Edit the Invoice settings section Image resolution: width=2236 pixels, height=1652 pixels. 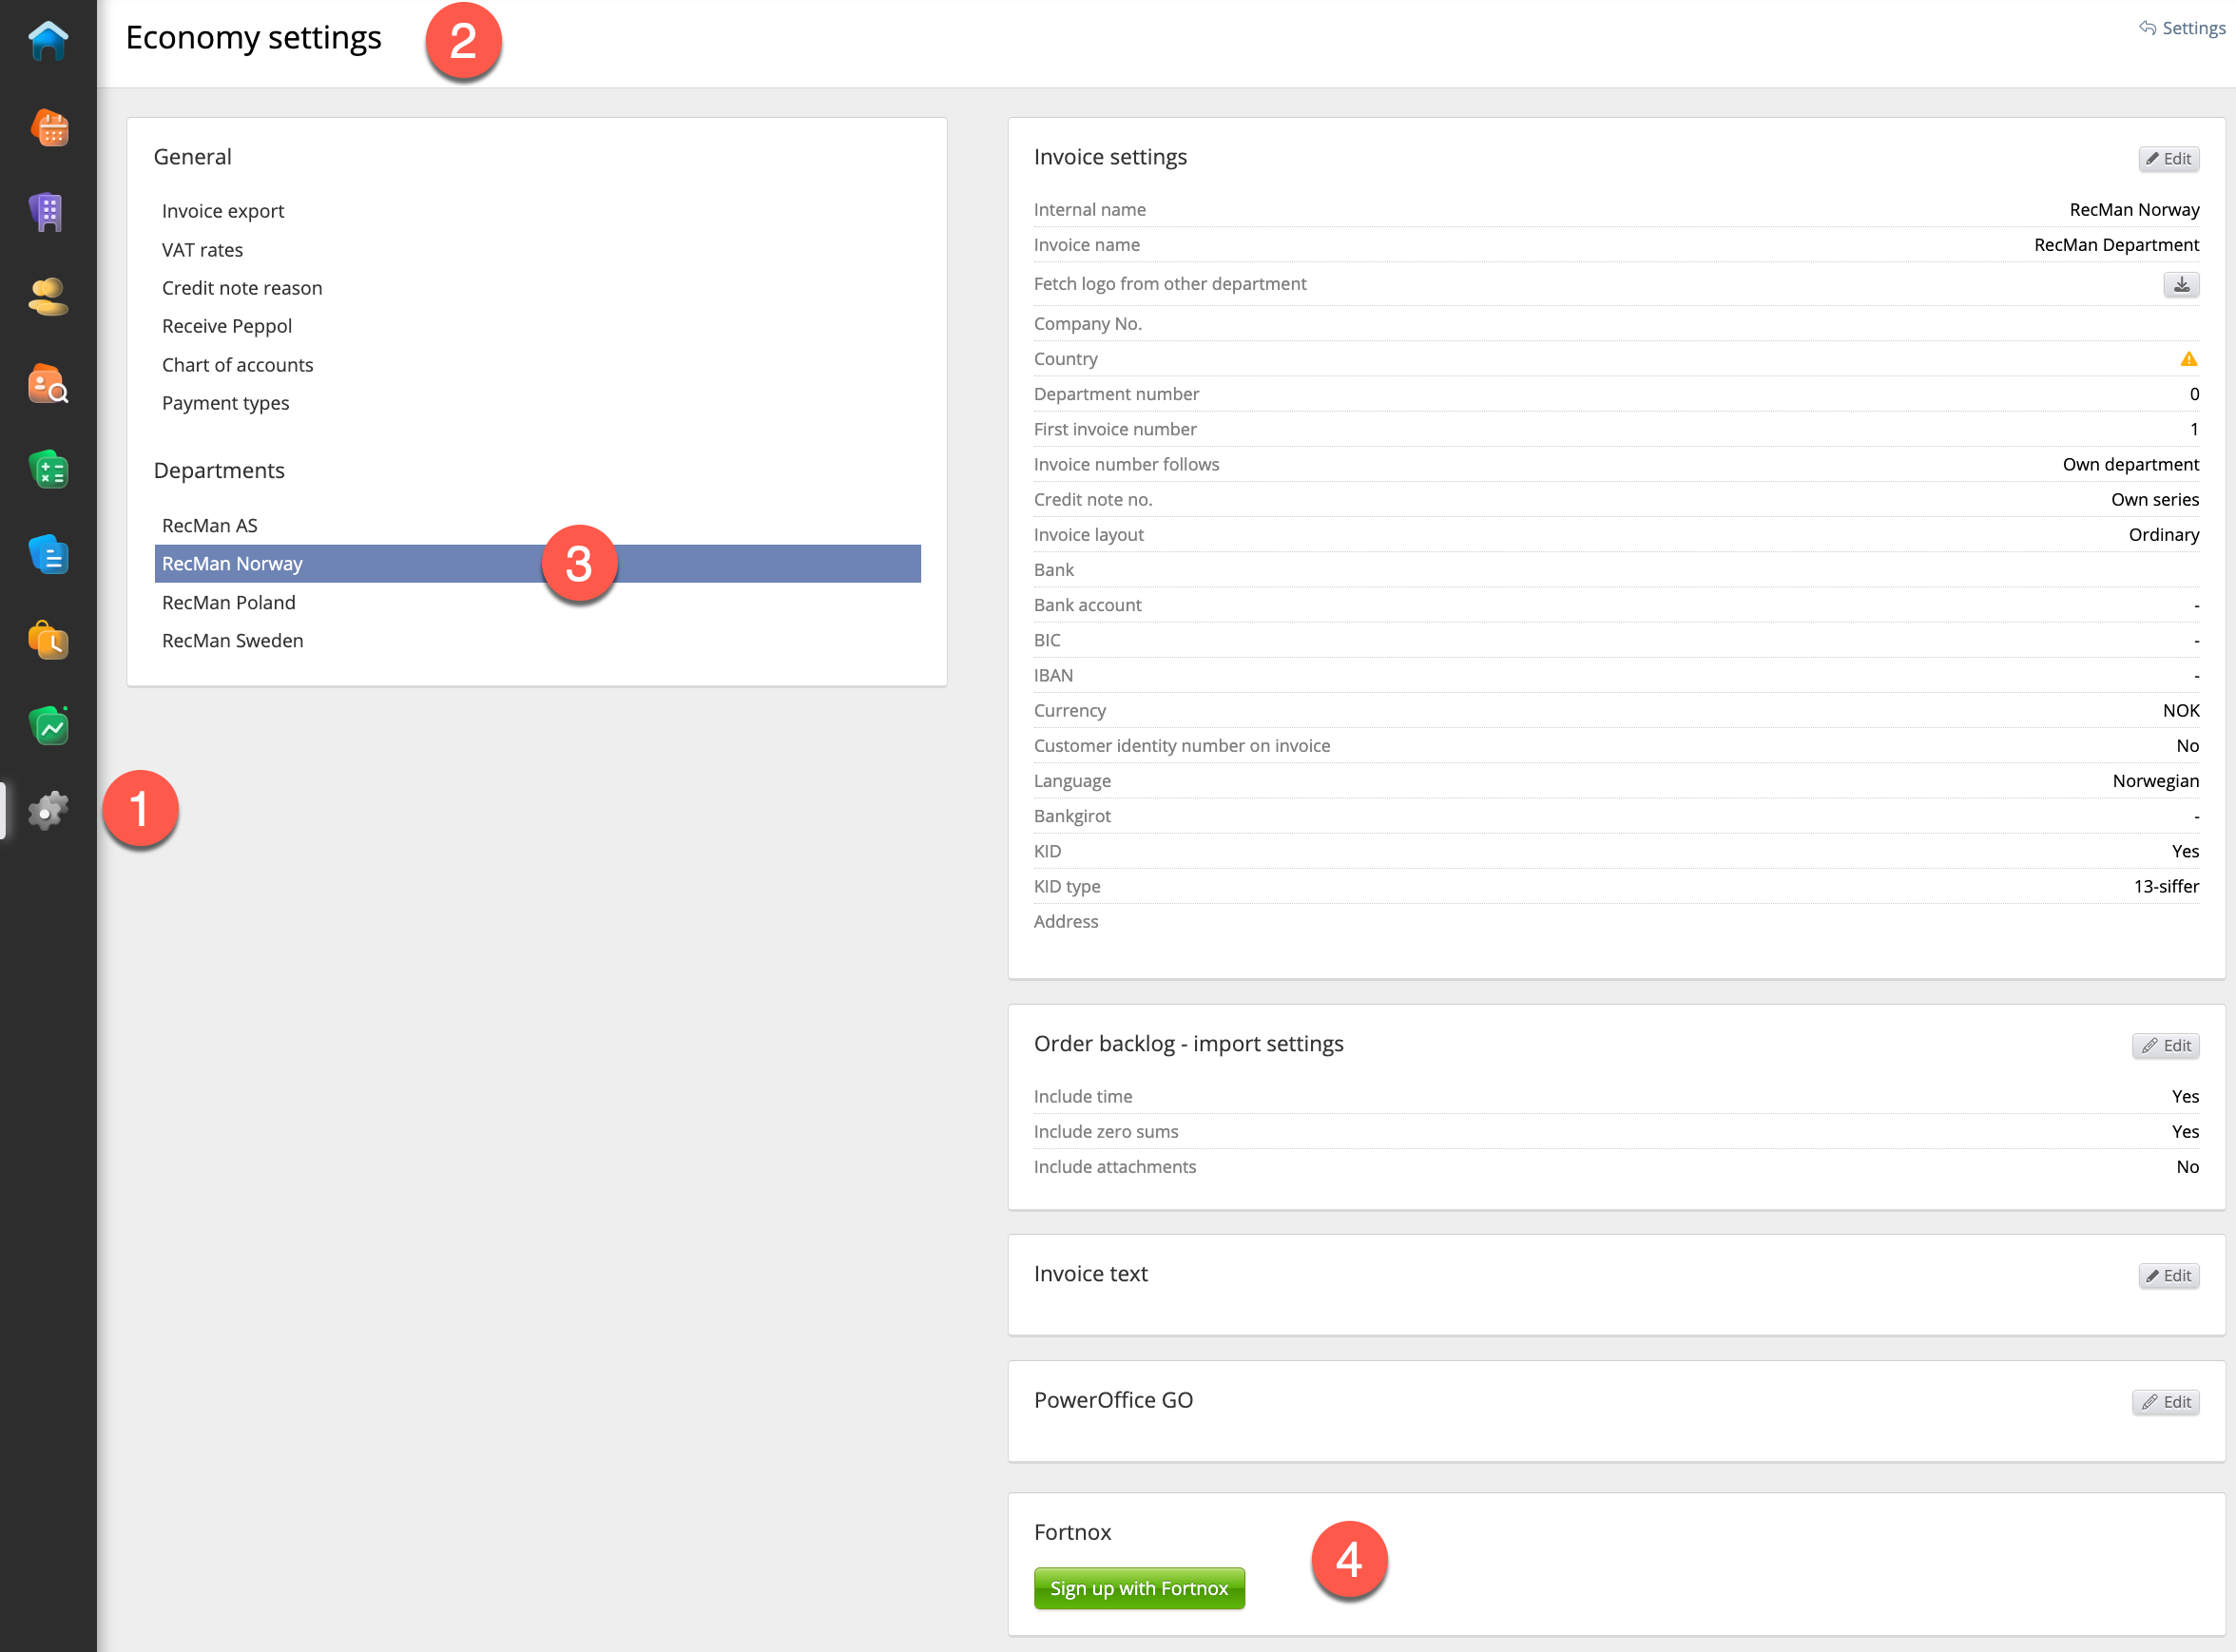2168,159
